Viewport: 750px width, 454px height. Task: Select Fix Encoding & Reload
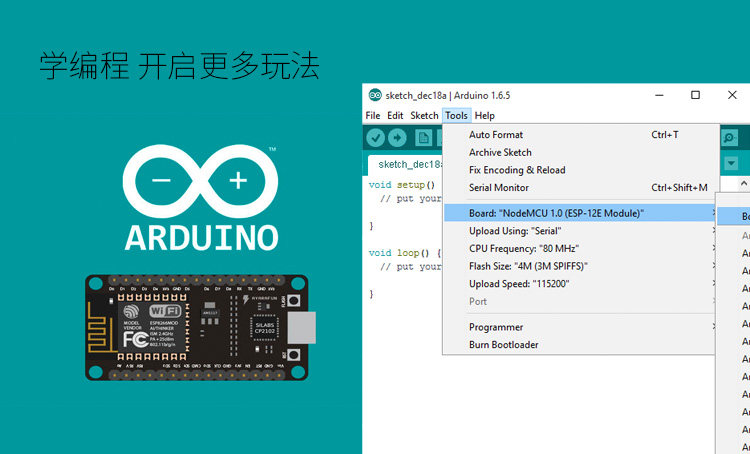tap(581, 170)
